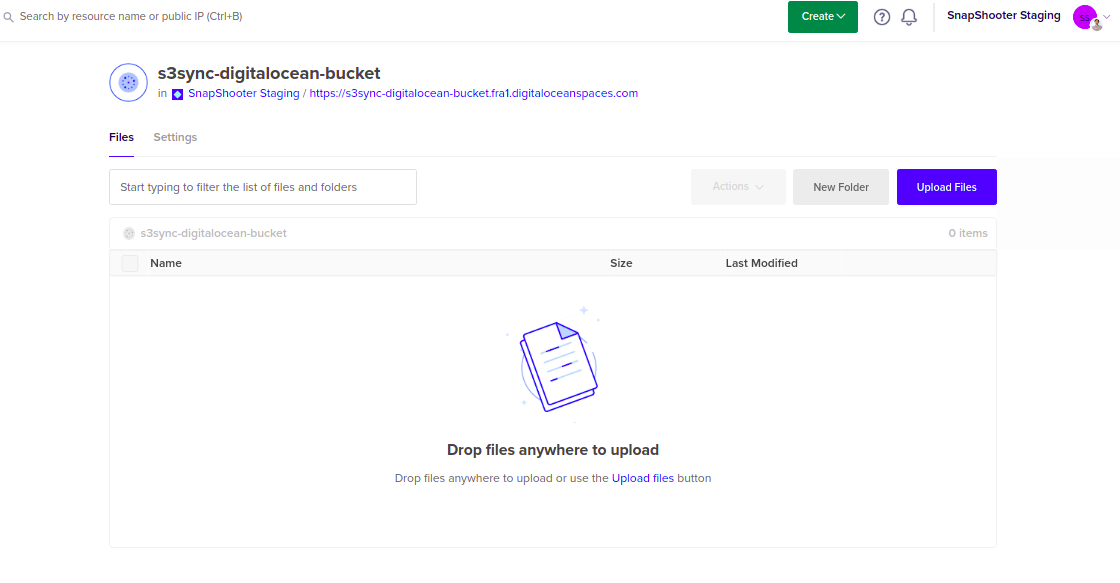Tick the select-all checkbox beside Name

(130, 264)
